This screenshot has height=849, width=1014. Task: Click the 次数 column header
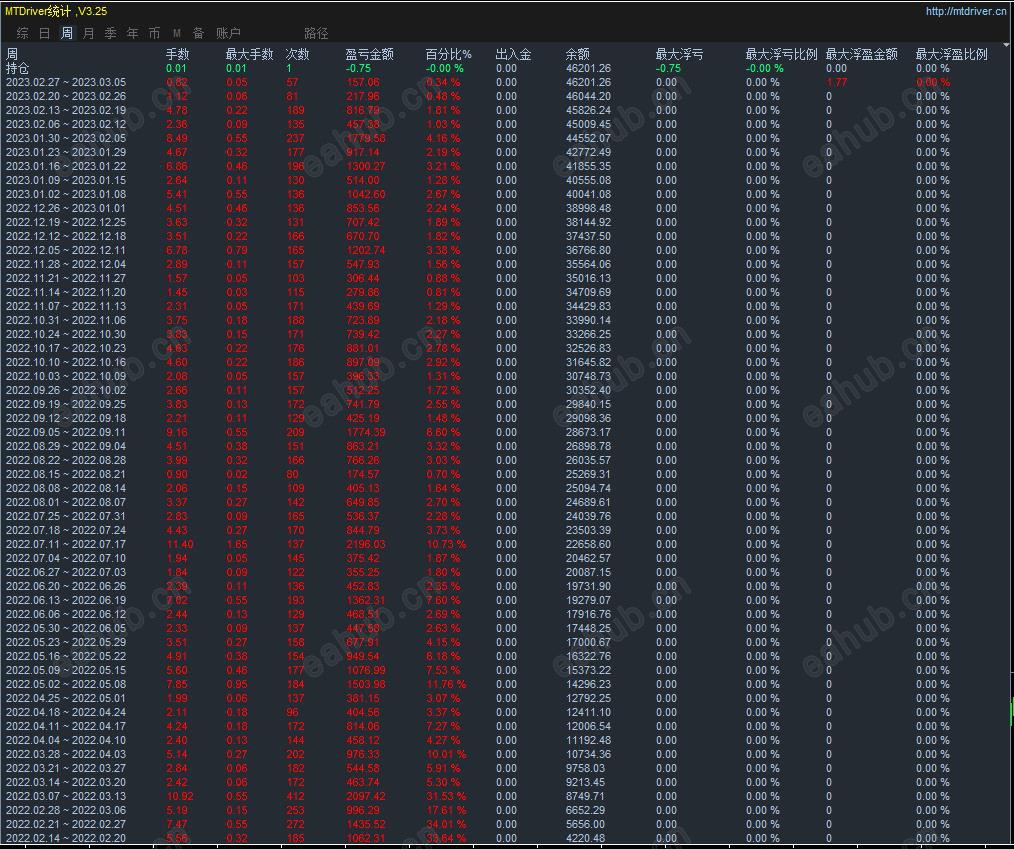click(x=297, y=54)
